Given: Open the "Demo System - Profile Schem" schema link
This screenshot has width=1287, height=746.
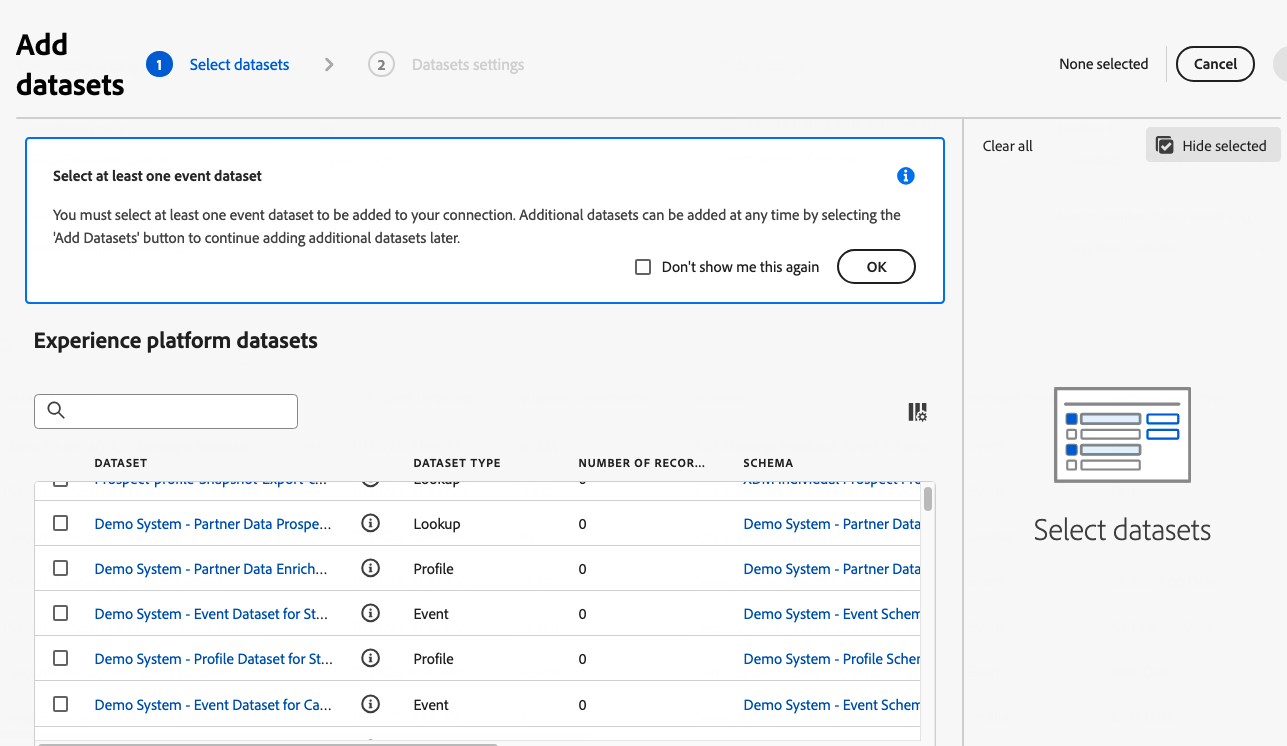Looking at the screenshot, I should [832, 659].
